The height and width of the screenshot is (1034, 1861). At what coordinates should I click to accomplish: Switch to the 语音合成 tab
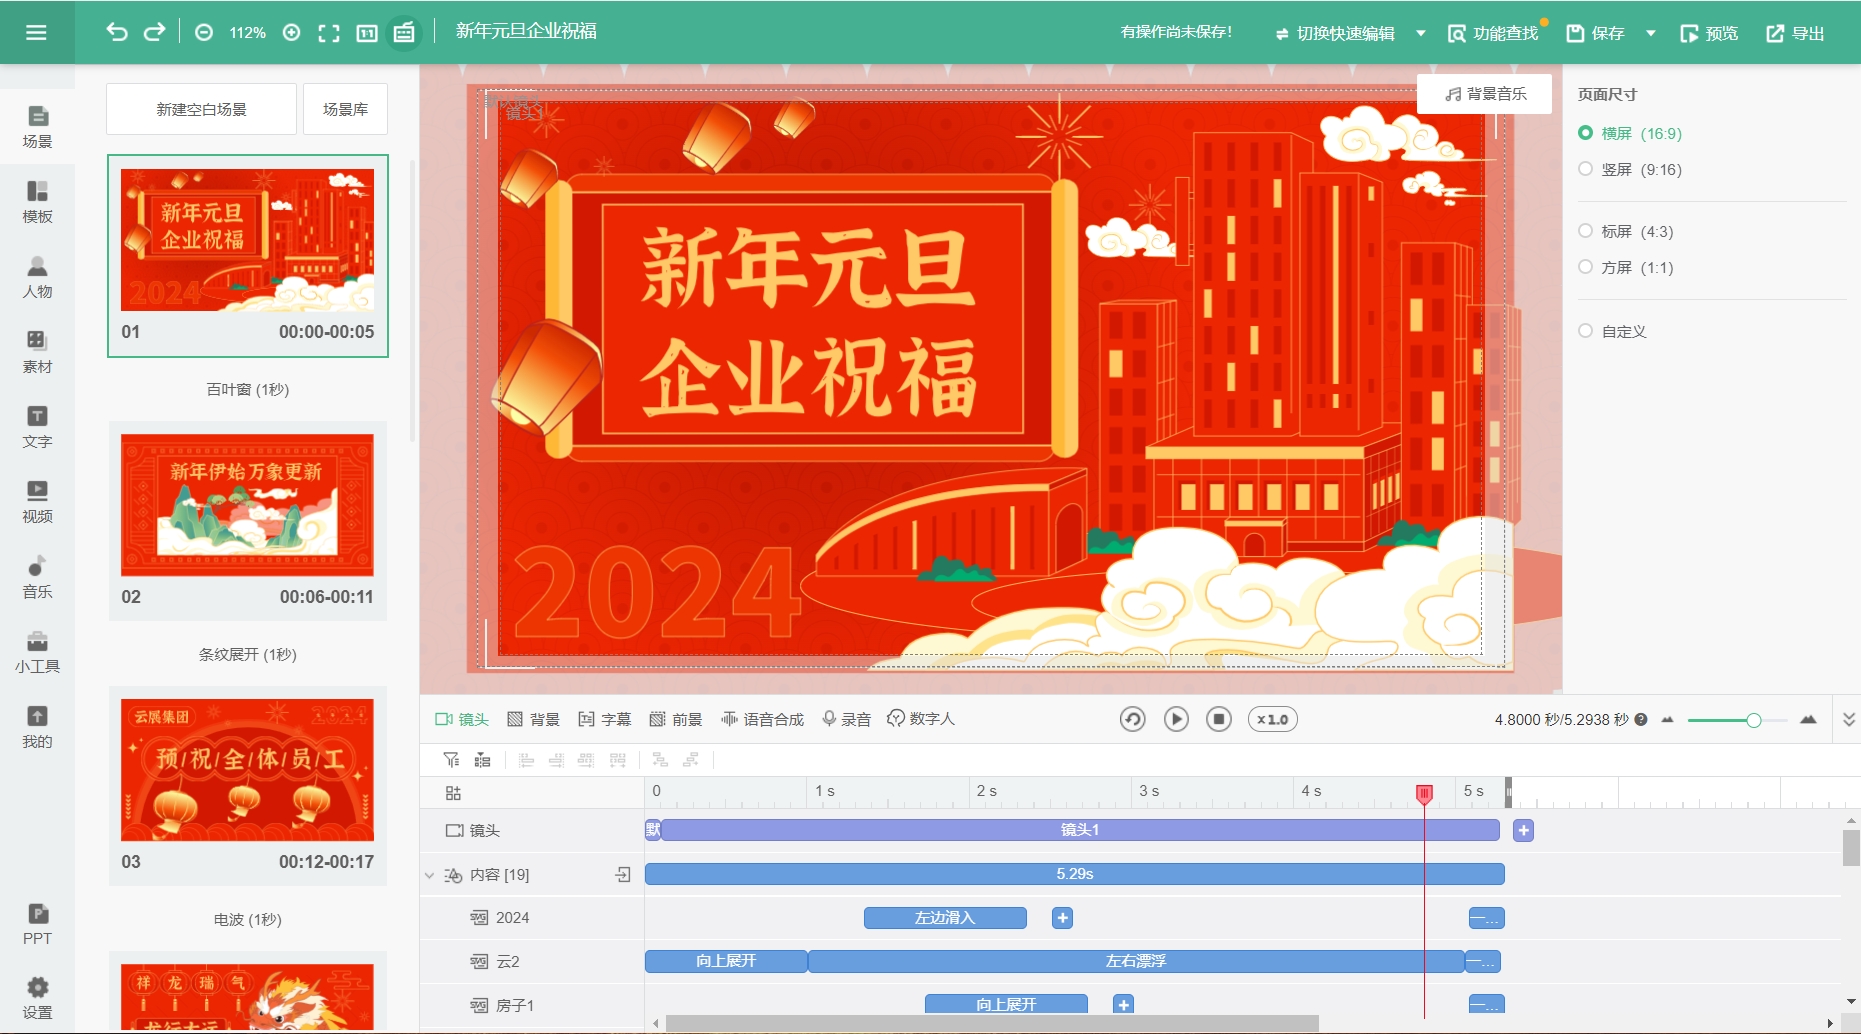point(763,720)
